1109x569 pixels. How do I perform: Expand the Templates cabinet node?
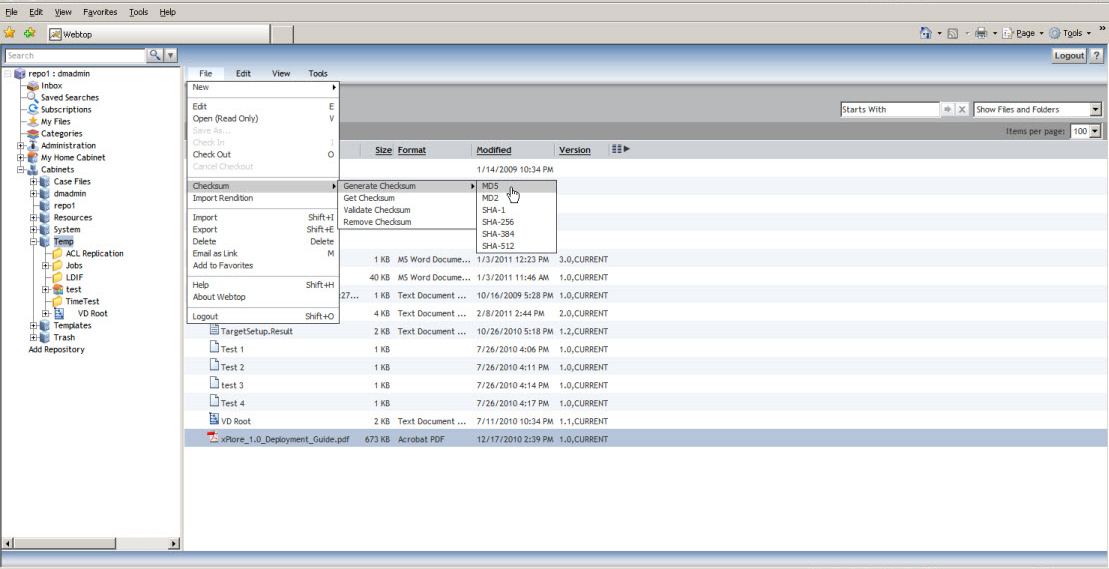coord(33,326)
